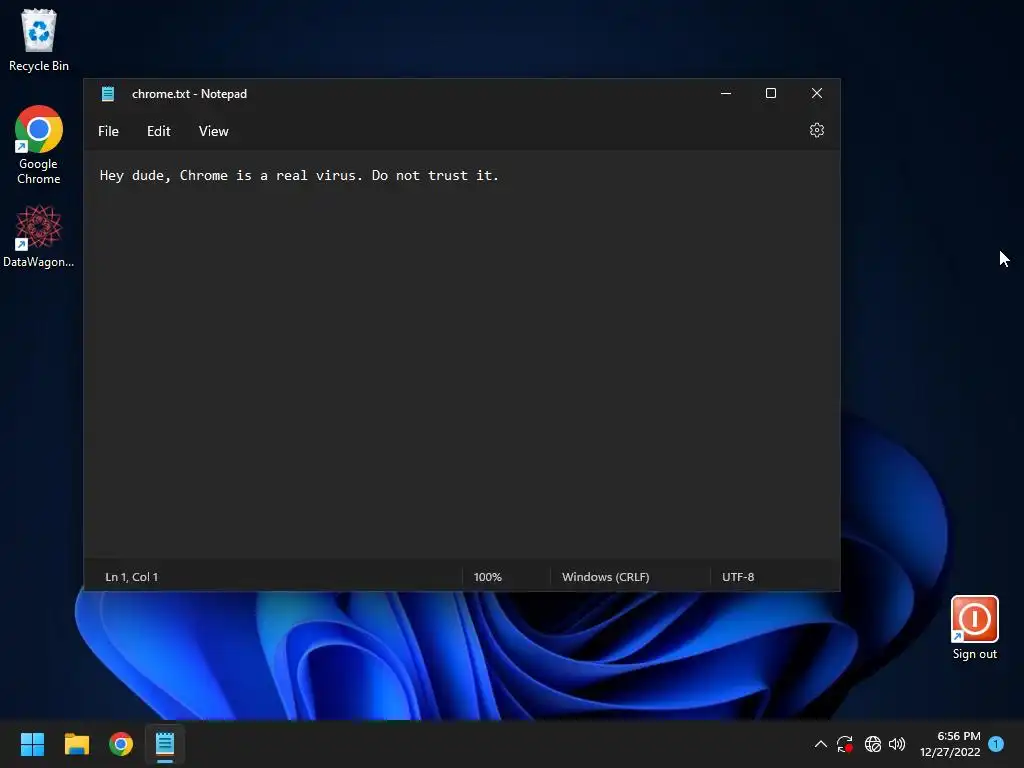Image resolution: width=1024 pixels, height=768 pixels.
Task: Open the View menu in Notepad
Action: click(x=213, y=131)
